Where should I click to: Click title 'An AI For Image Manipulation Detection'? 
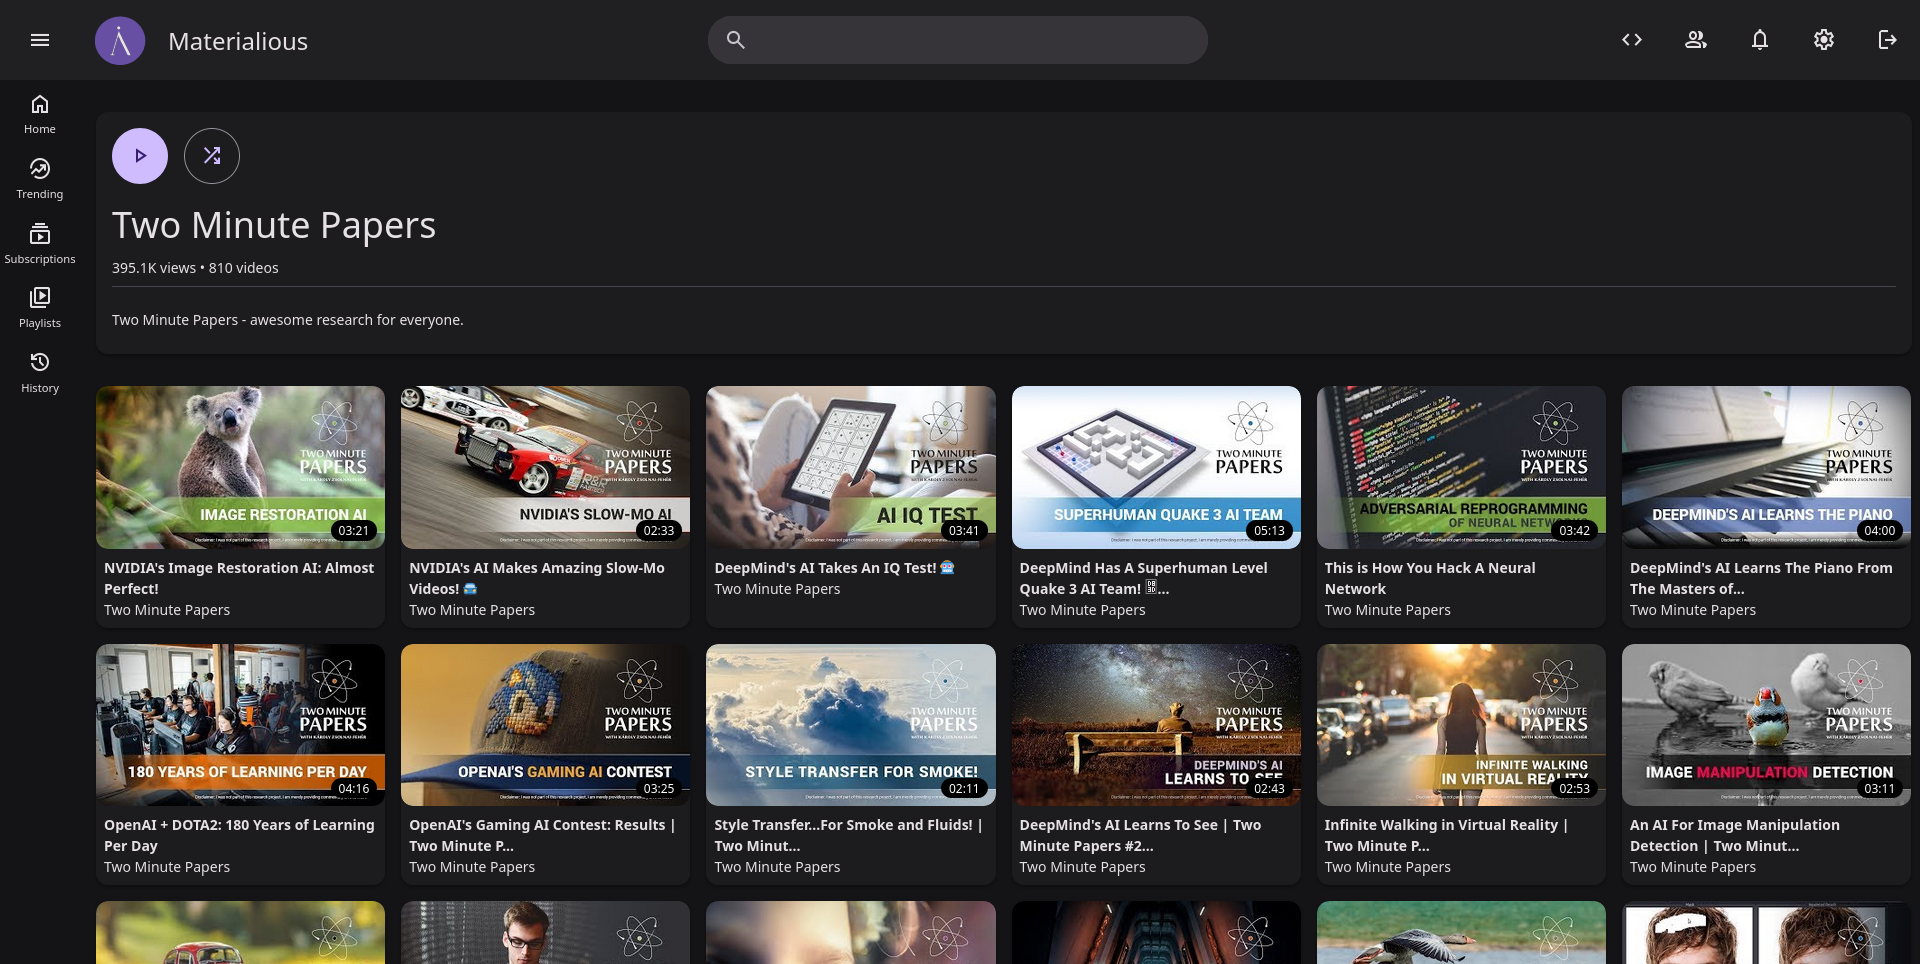[1735, 835]
